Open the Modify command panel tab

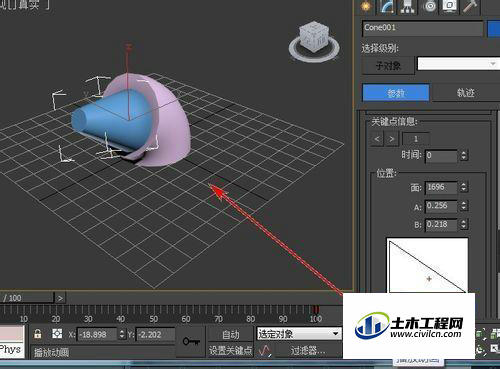pyautogui.click(x=386, y=6)
